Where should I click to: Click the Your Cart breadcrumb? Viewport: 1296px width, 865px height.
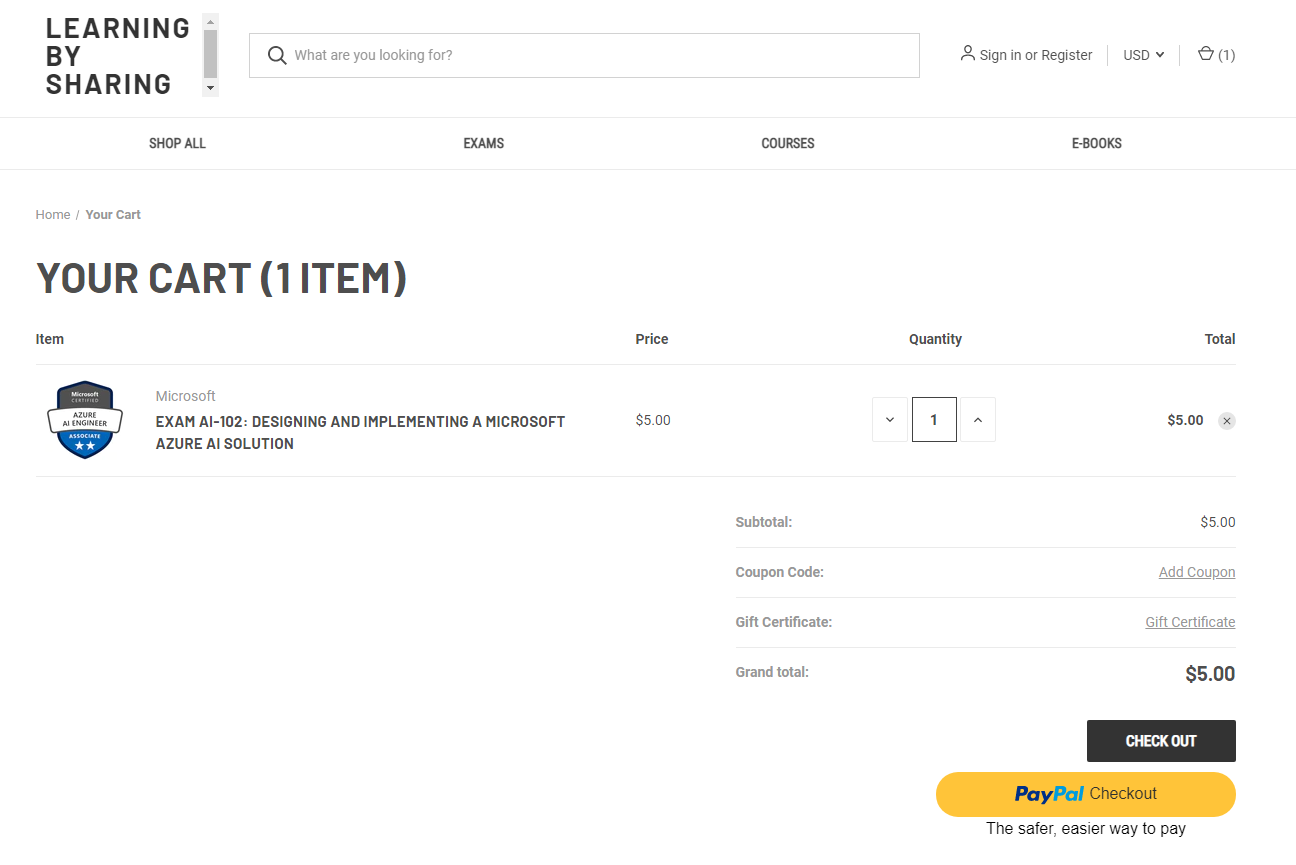tap(113, 215)
